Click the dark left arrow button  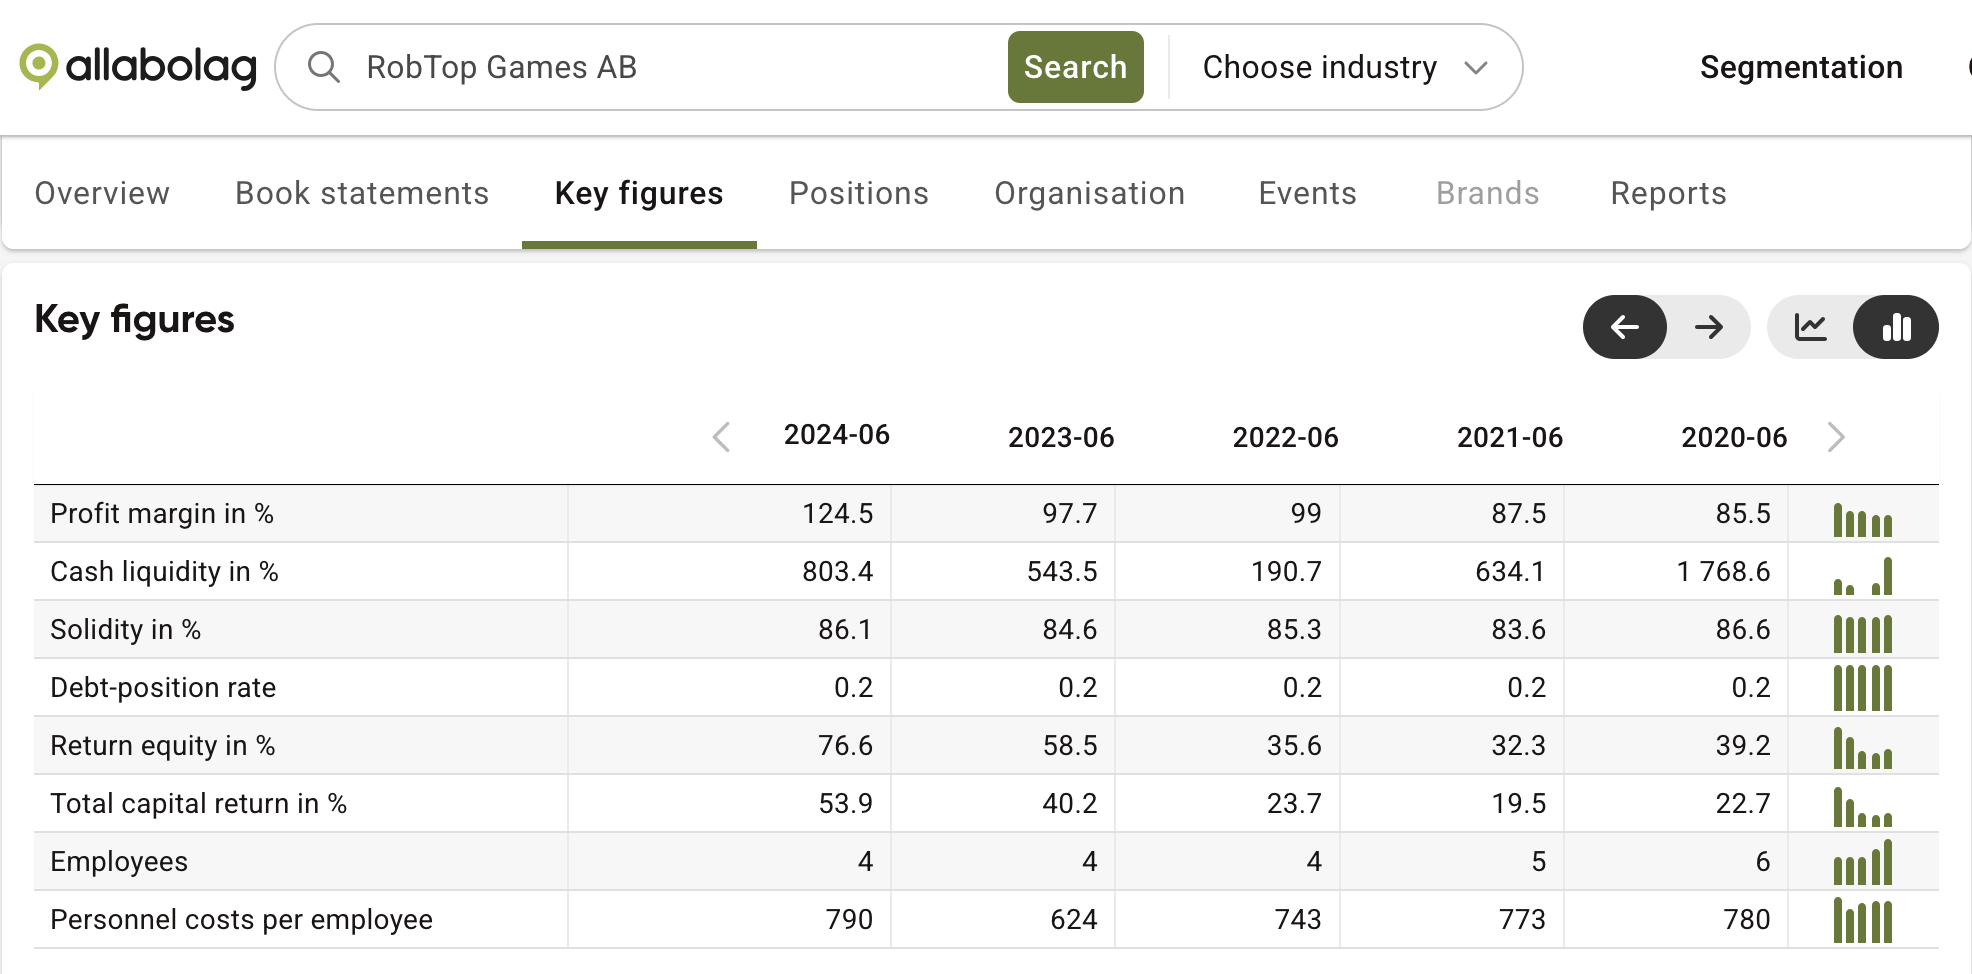1625,327
